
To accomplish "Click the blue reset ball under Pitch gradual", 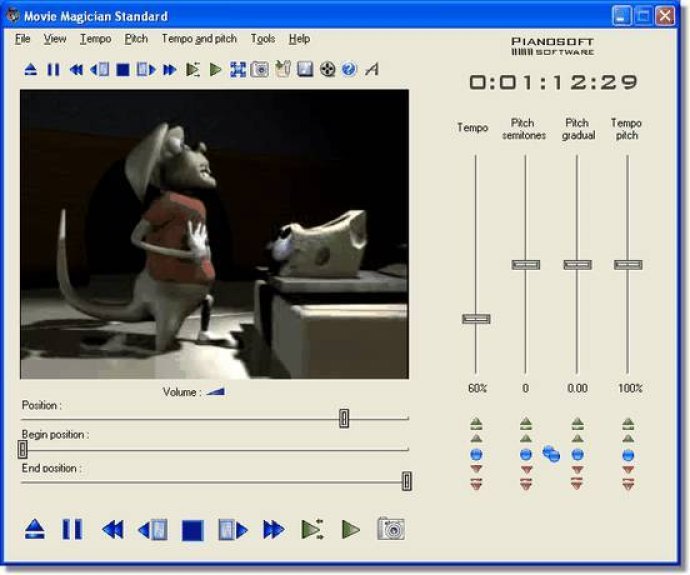I will tap(577, 454).
